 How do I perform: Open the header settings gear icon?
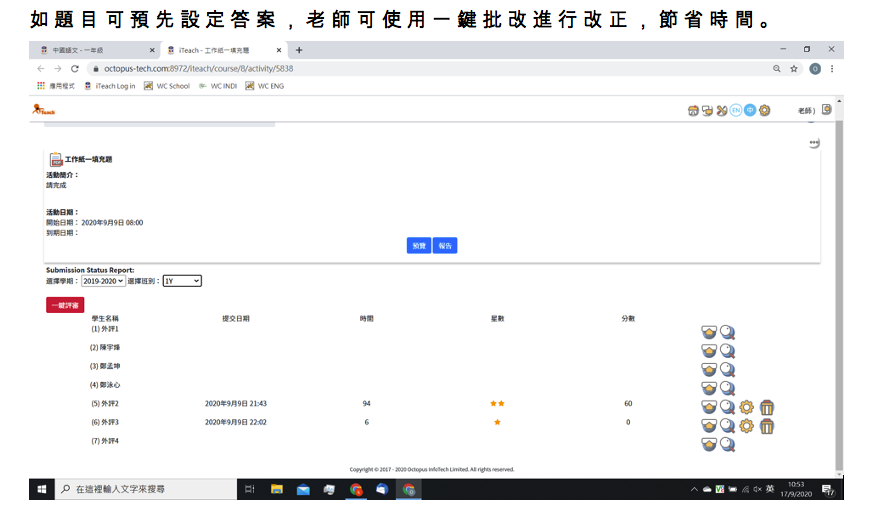764,110
